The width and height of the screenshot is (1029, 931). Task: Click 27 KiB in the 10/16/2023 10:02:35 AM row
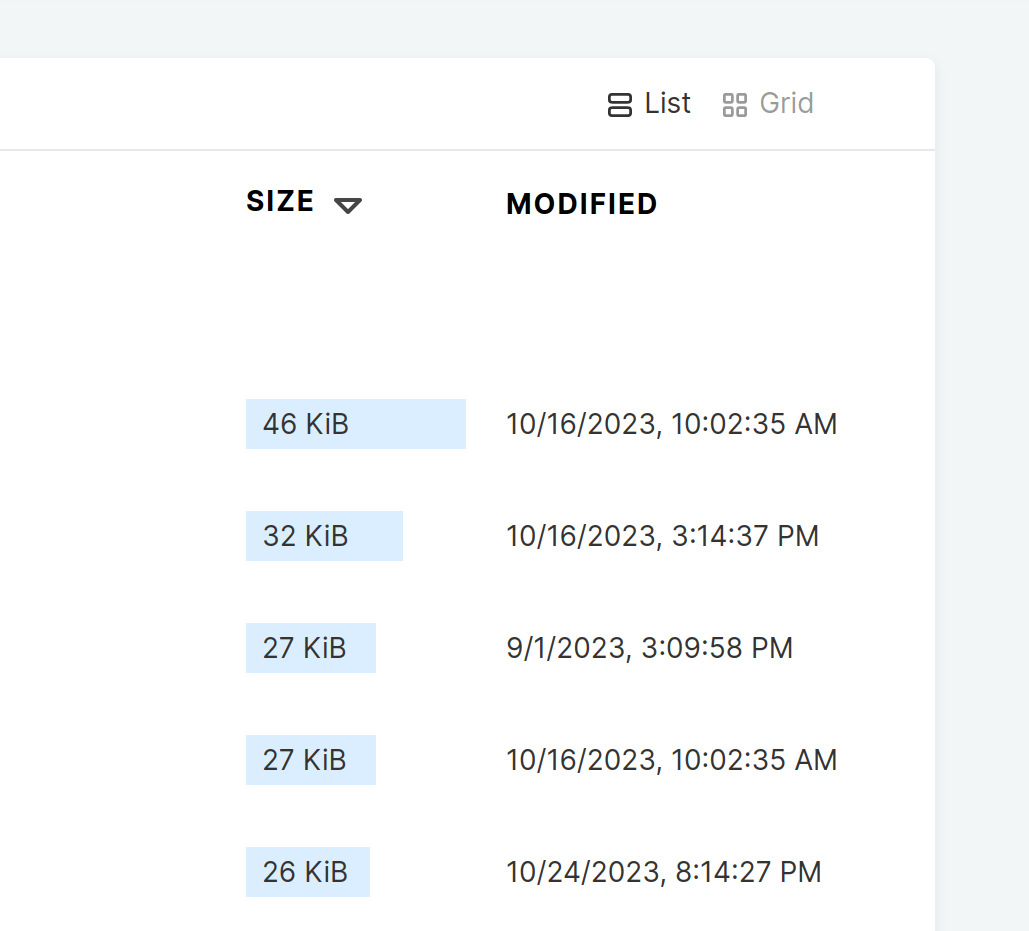point(305,760)
